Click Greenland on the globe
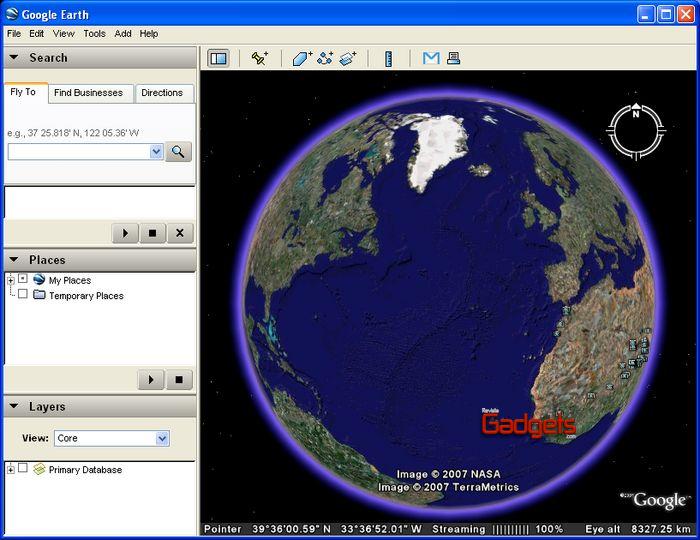700x540 pixels. tap(438, 150)
